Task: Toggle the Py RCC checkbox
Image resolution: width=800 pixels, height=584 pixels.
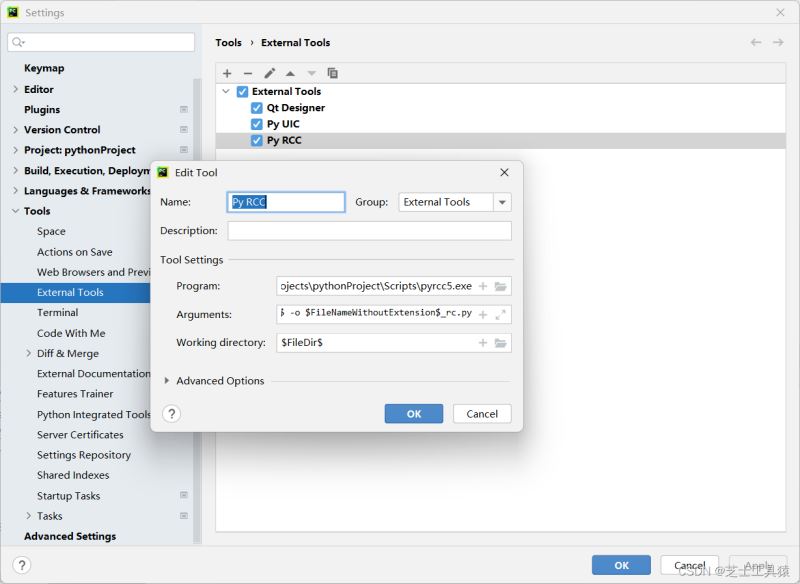Action: (257, 140)
